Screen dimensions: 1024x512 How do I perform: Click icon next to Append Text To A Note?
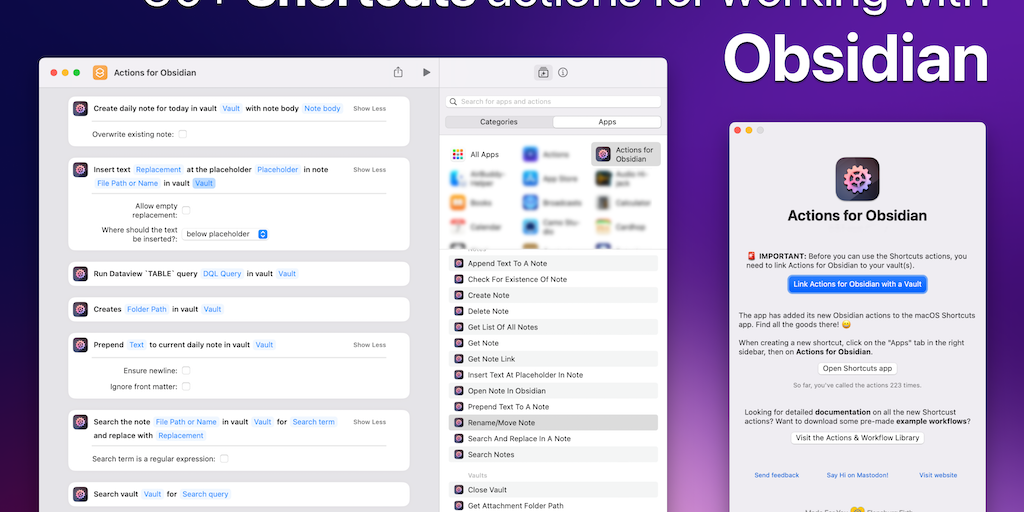coord(459,263)
